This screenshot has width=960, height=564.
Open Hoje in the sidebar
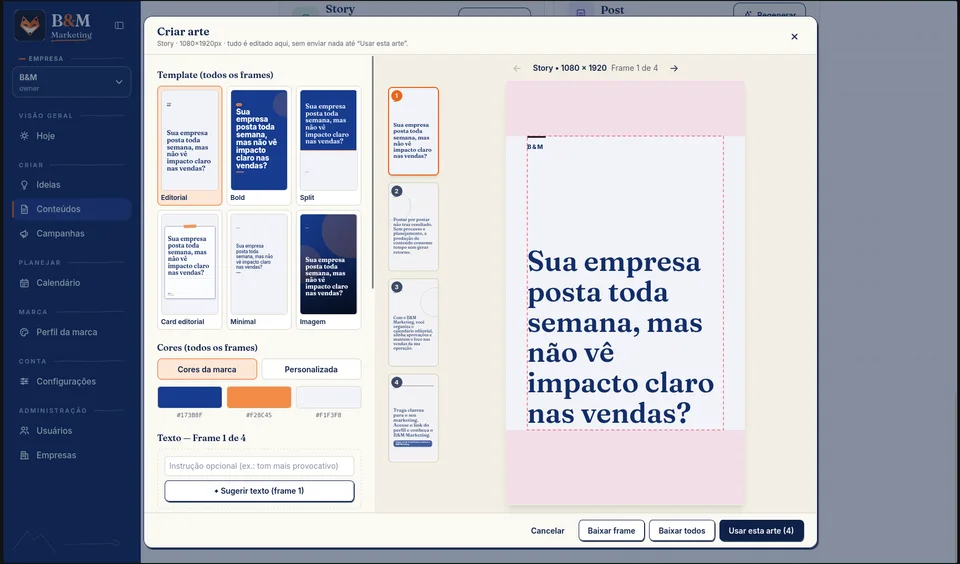(x=72, y=136)
